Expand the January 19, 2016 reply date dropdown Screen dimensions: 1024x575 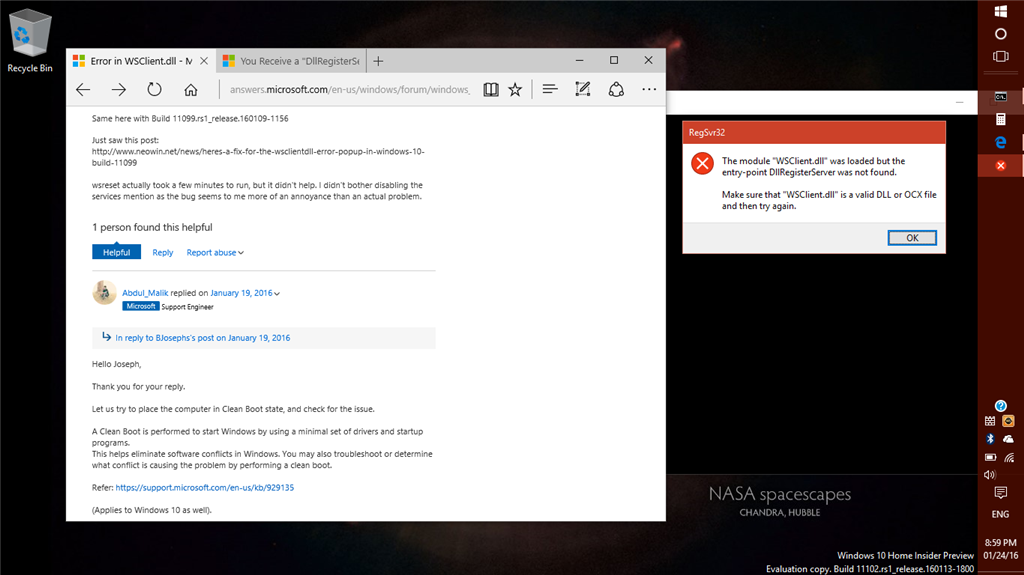pos(245,293)
